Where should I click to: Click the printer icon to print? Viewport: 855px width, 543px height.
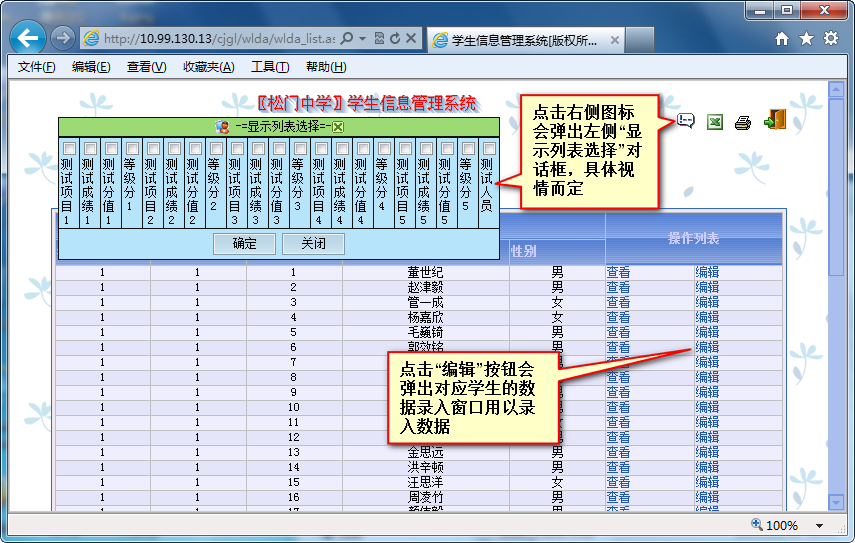pyautogui.click(x=743, y=122)
